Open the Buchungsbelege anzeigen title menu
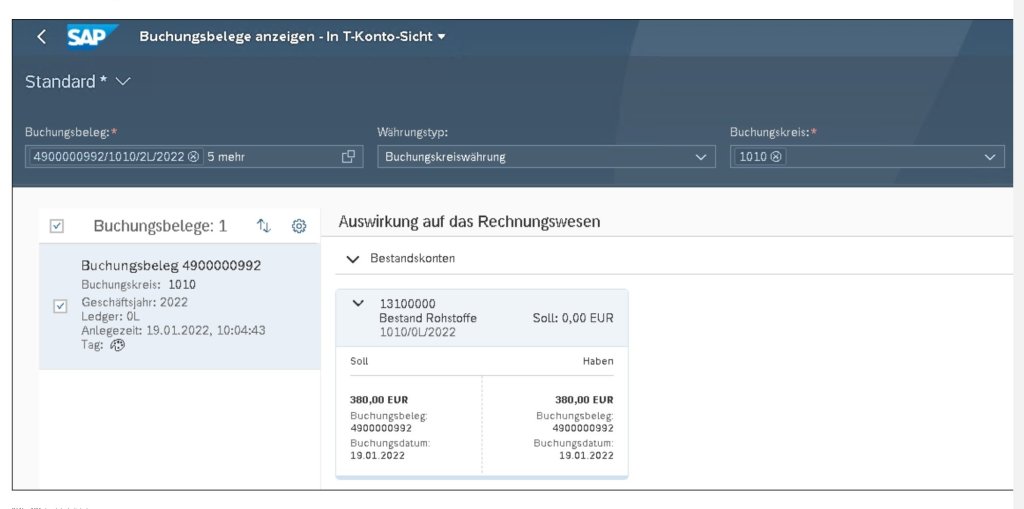This screenshot has width=1024, height=509. pyautogui.click(x=442, y=37)
